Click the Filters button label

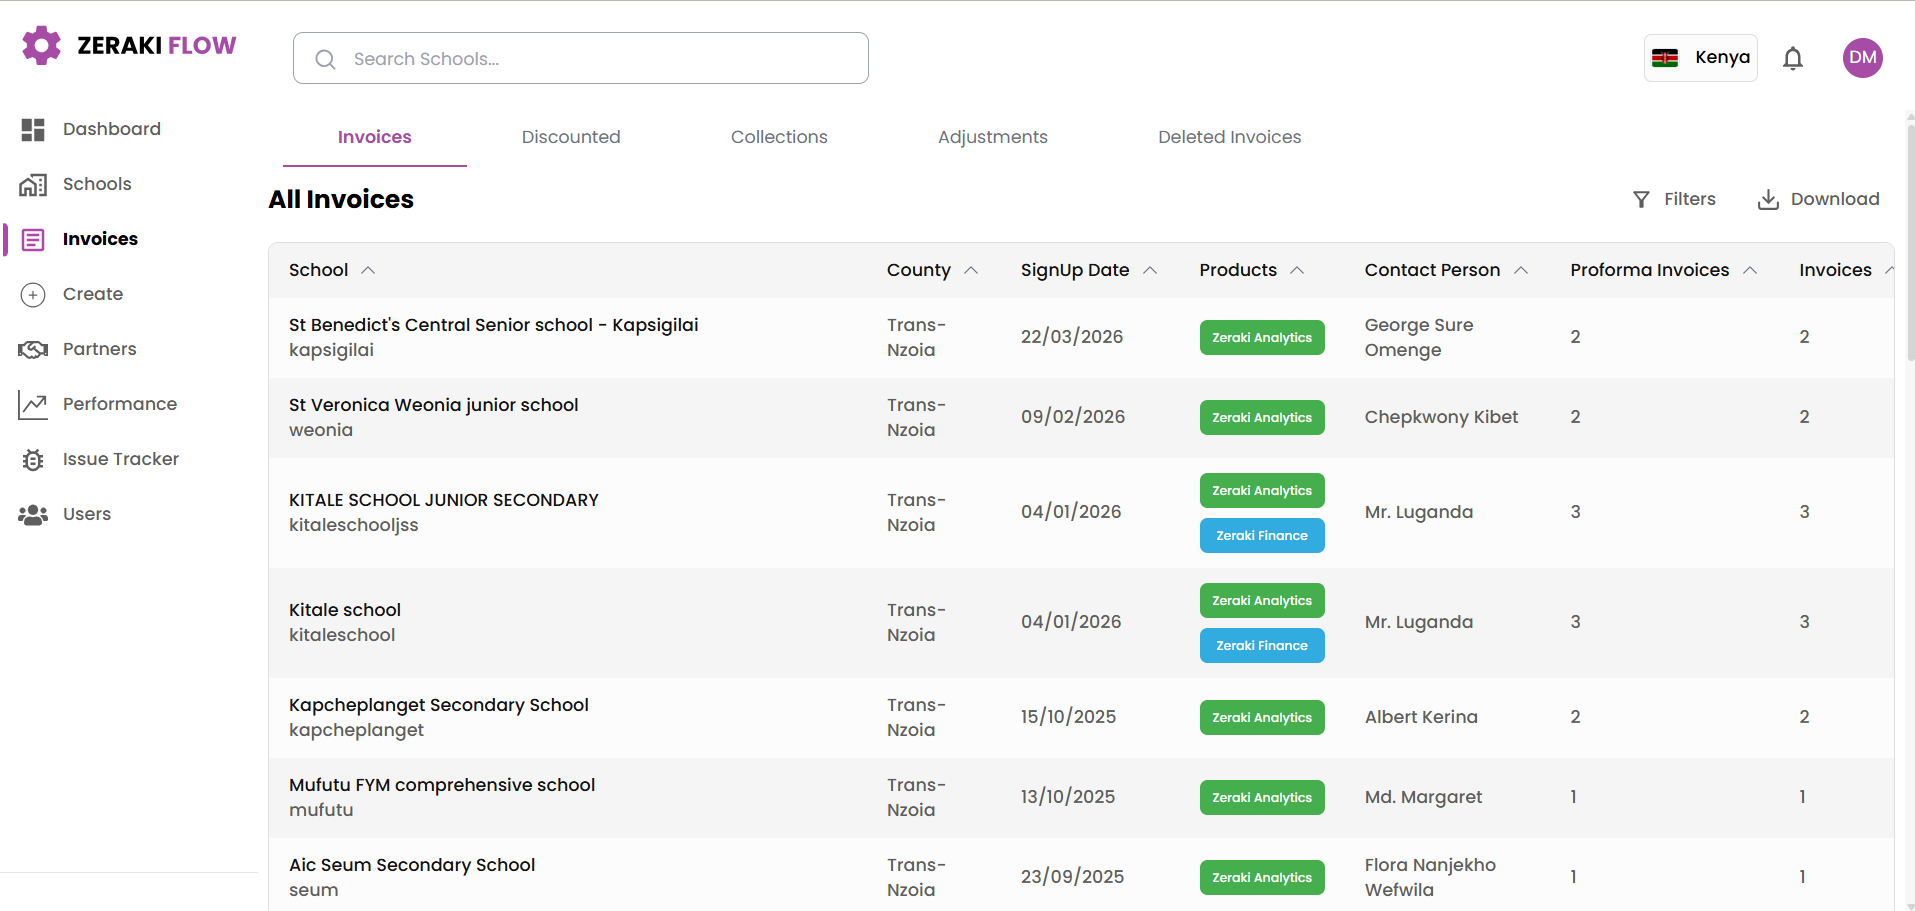tap(1690, 199)
